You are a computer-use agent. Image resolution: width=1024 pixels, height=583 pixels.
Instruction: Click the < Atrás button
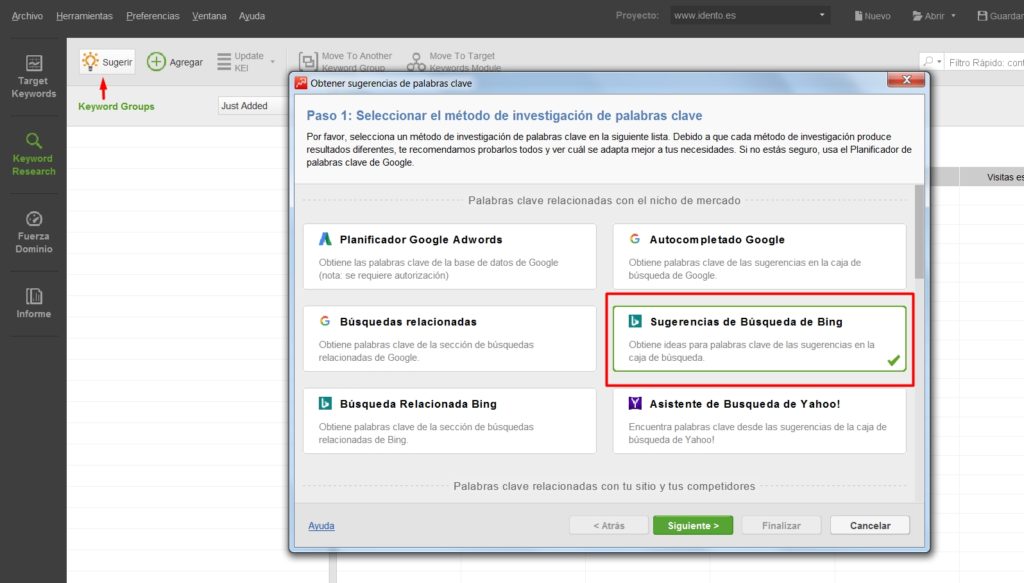(x=609, y=526)
